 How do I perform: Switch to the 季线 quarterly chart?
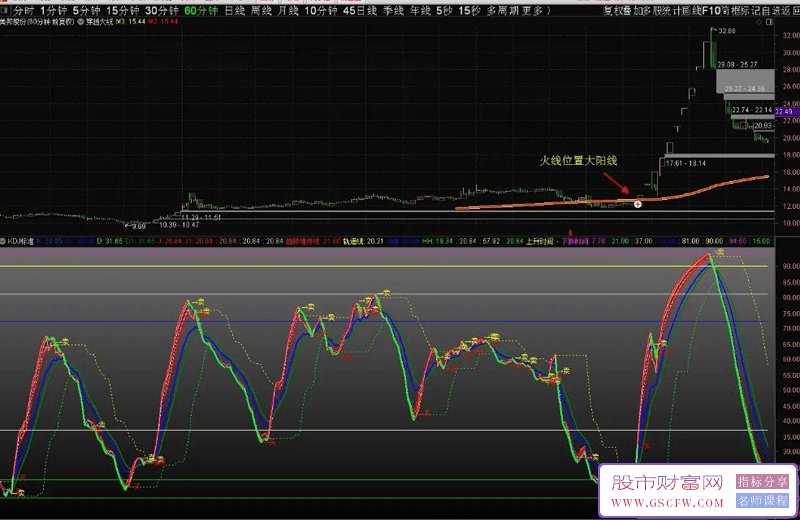click(393, 10)
